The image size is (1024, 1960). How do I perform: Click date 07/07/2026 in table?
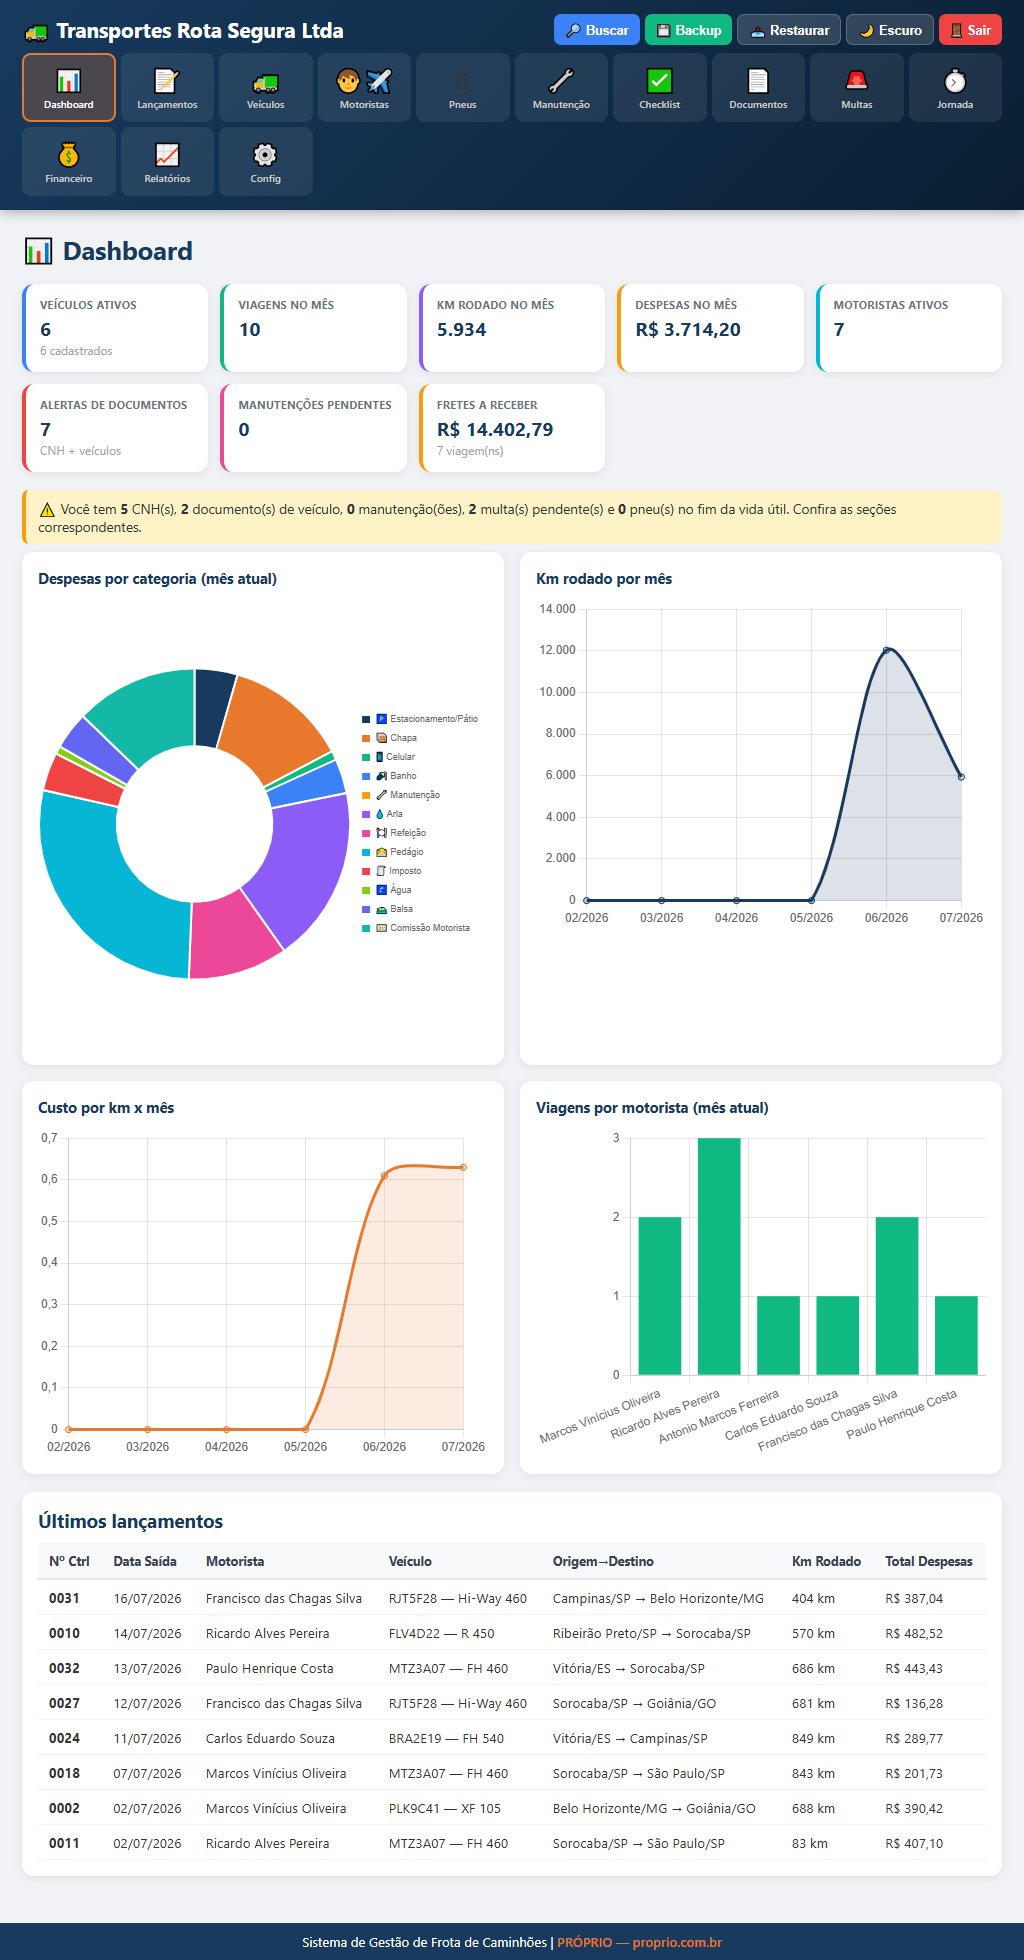tap(147, 1773)
